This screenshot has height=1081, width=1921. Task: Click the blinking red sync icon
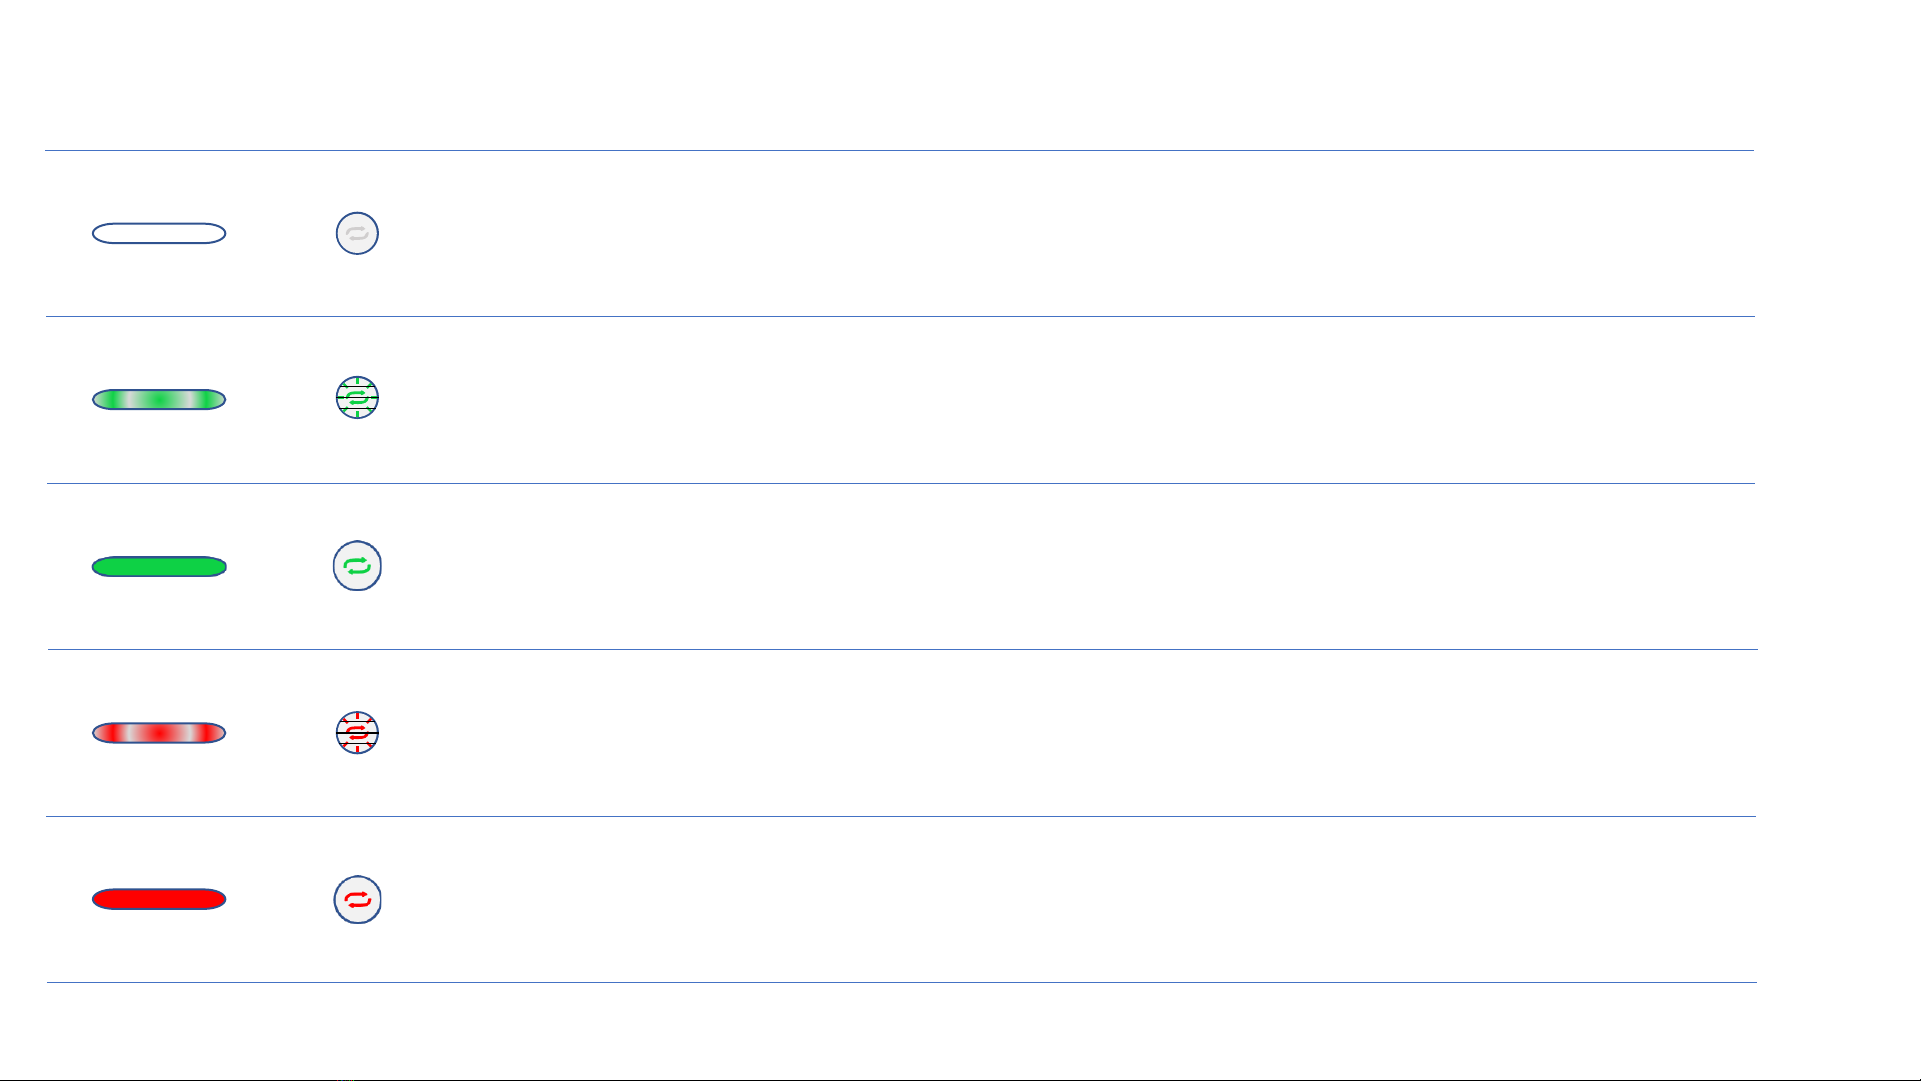[x=357, y=733]
